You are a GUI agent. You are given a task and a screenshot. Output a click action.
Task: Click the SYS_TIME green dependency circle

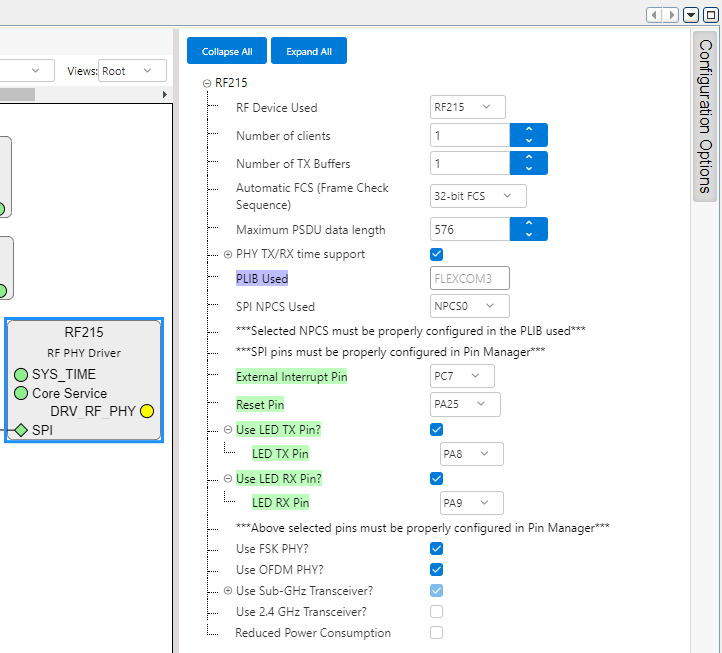click(21, 374)
